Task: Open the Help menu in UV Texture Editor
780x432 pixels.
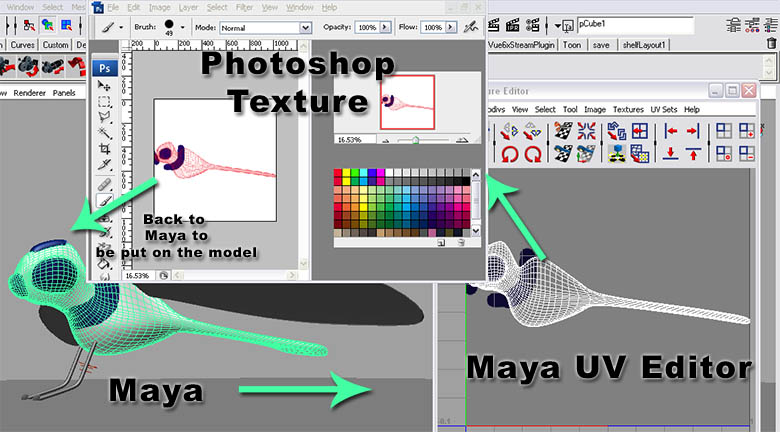Action: [x=692, y=109]
